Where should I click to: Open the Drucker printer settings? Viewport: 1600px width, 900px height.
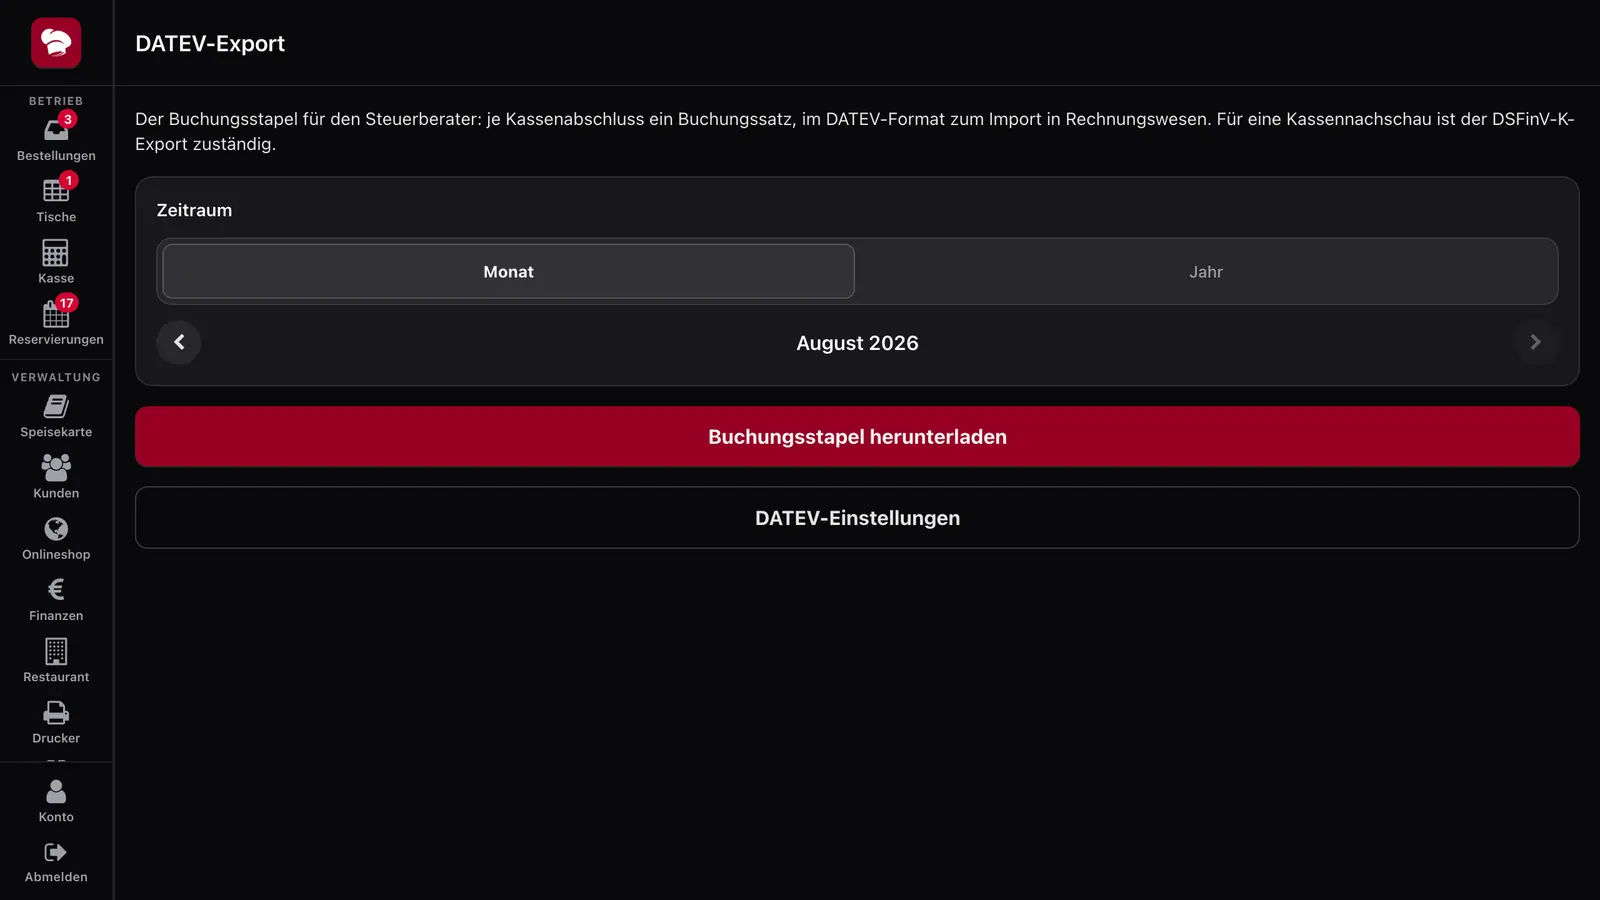[x=56, y=722]
